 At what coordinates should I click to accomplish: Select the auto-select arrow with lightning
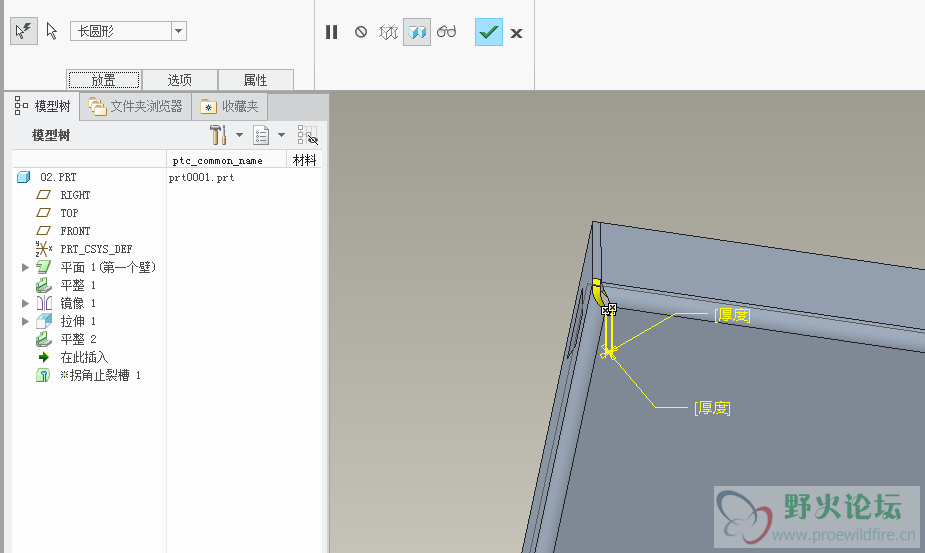coord(23,31)
